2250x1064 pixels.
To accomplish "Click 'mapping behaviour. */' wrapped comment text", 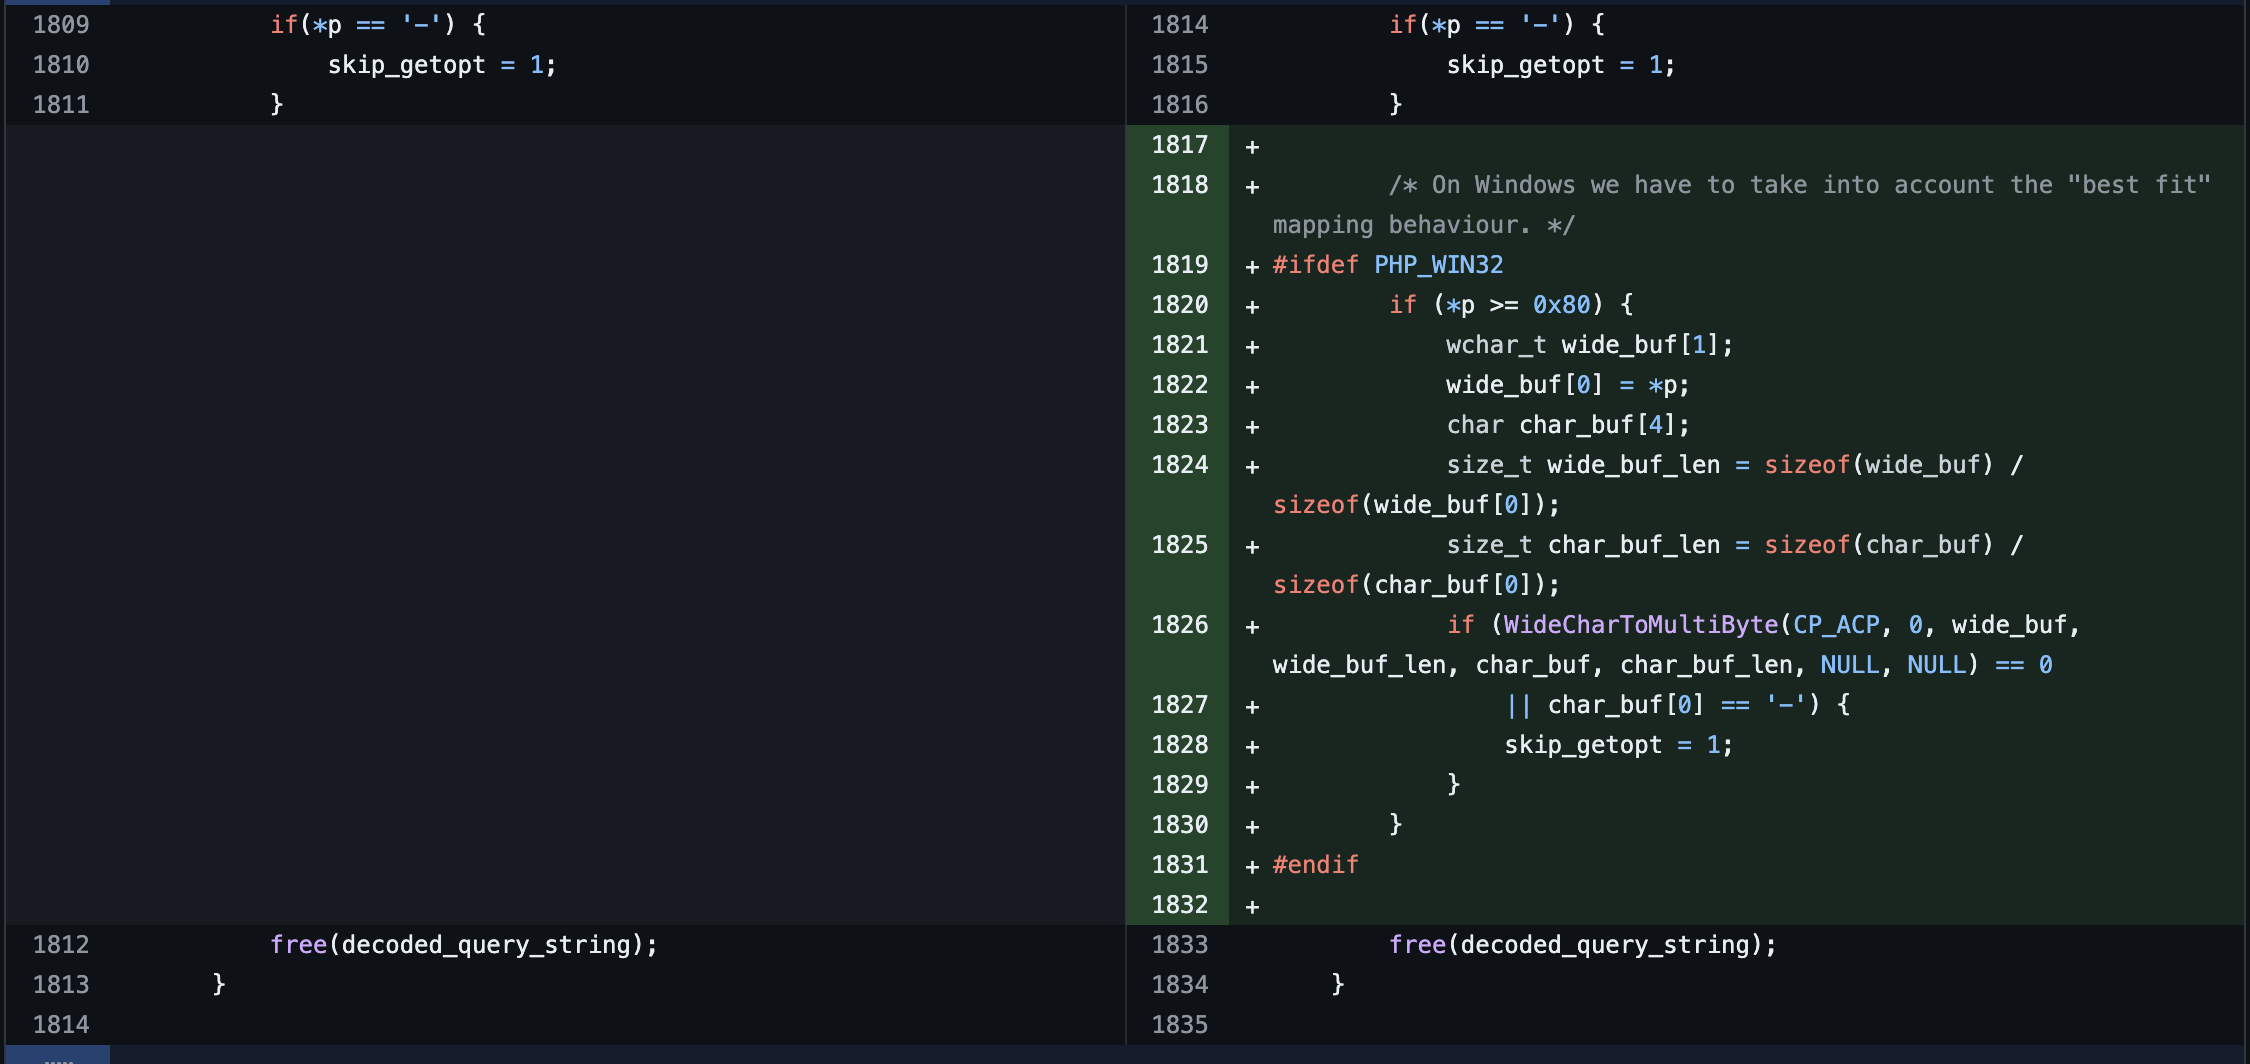I will click(1424, 225).
